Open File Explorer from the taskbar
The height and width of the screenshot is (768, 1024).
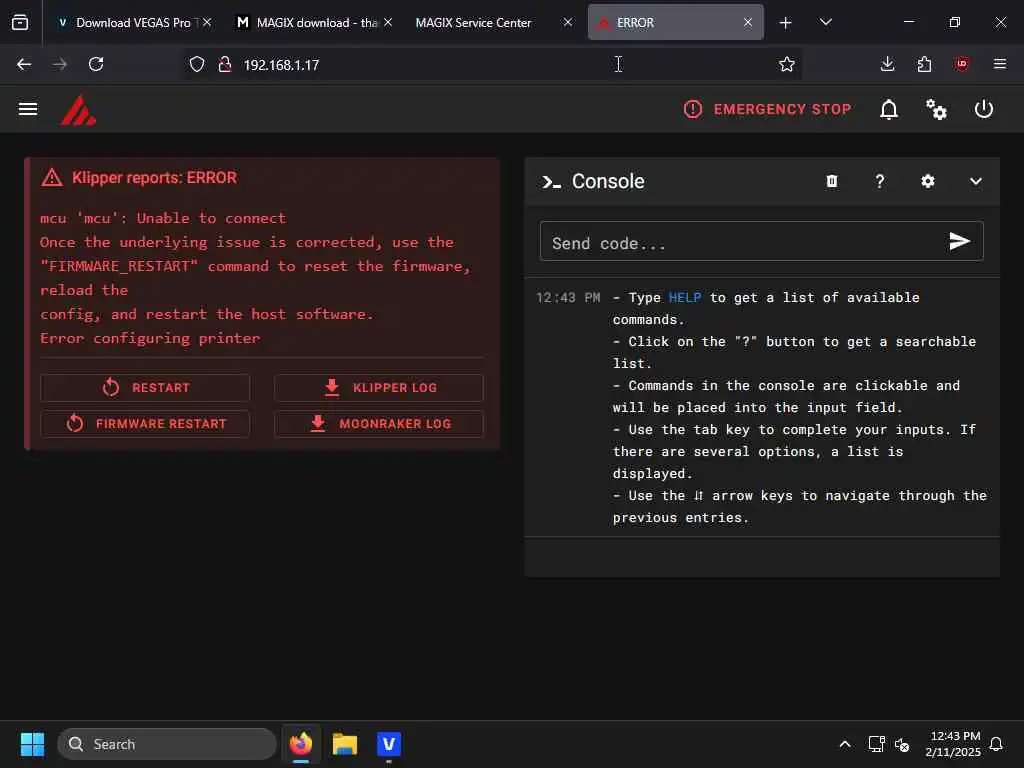345,744
